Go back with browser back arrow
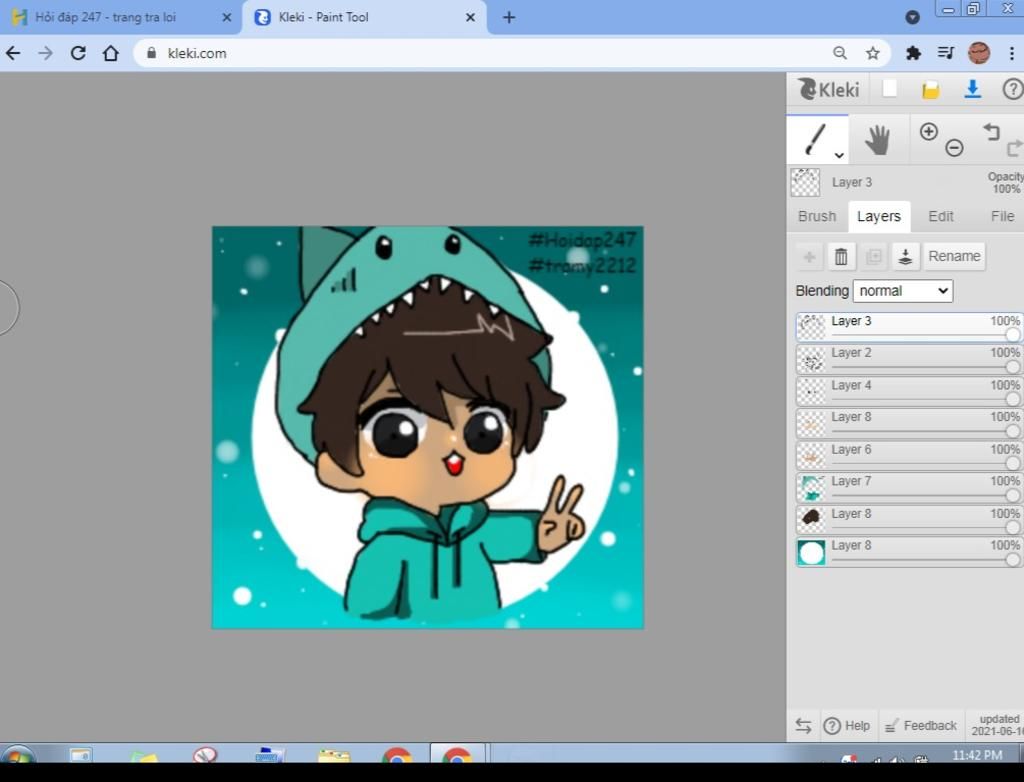This screenshot has height=782, width=1024. pyautogui.click(x=13, y=53)
